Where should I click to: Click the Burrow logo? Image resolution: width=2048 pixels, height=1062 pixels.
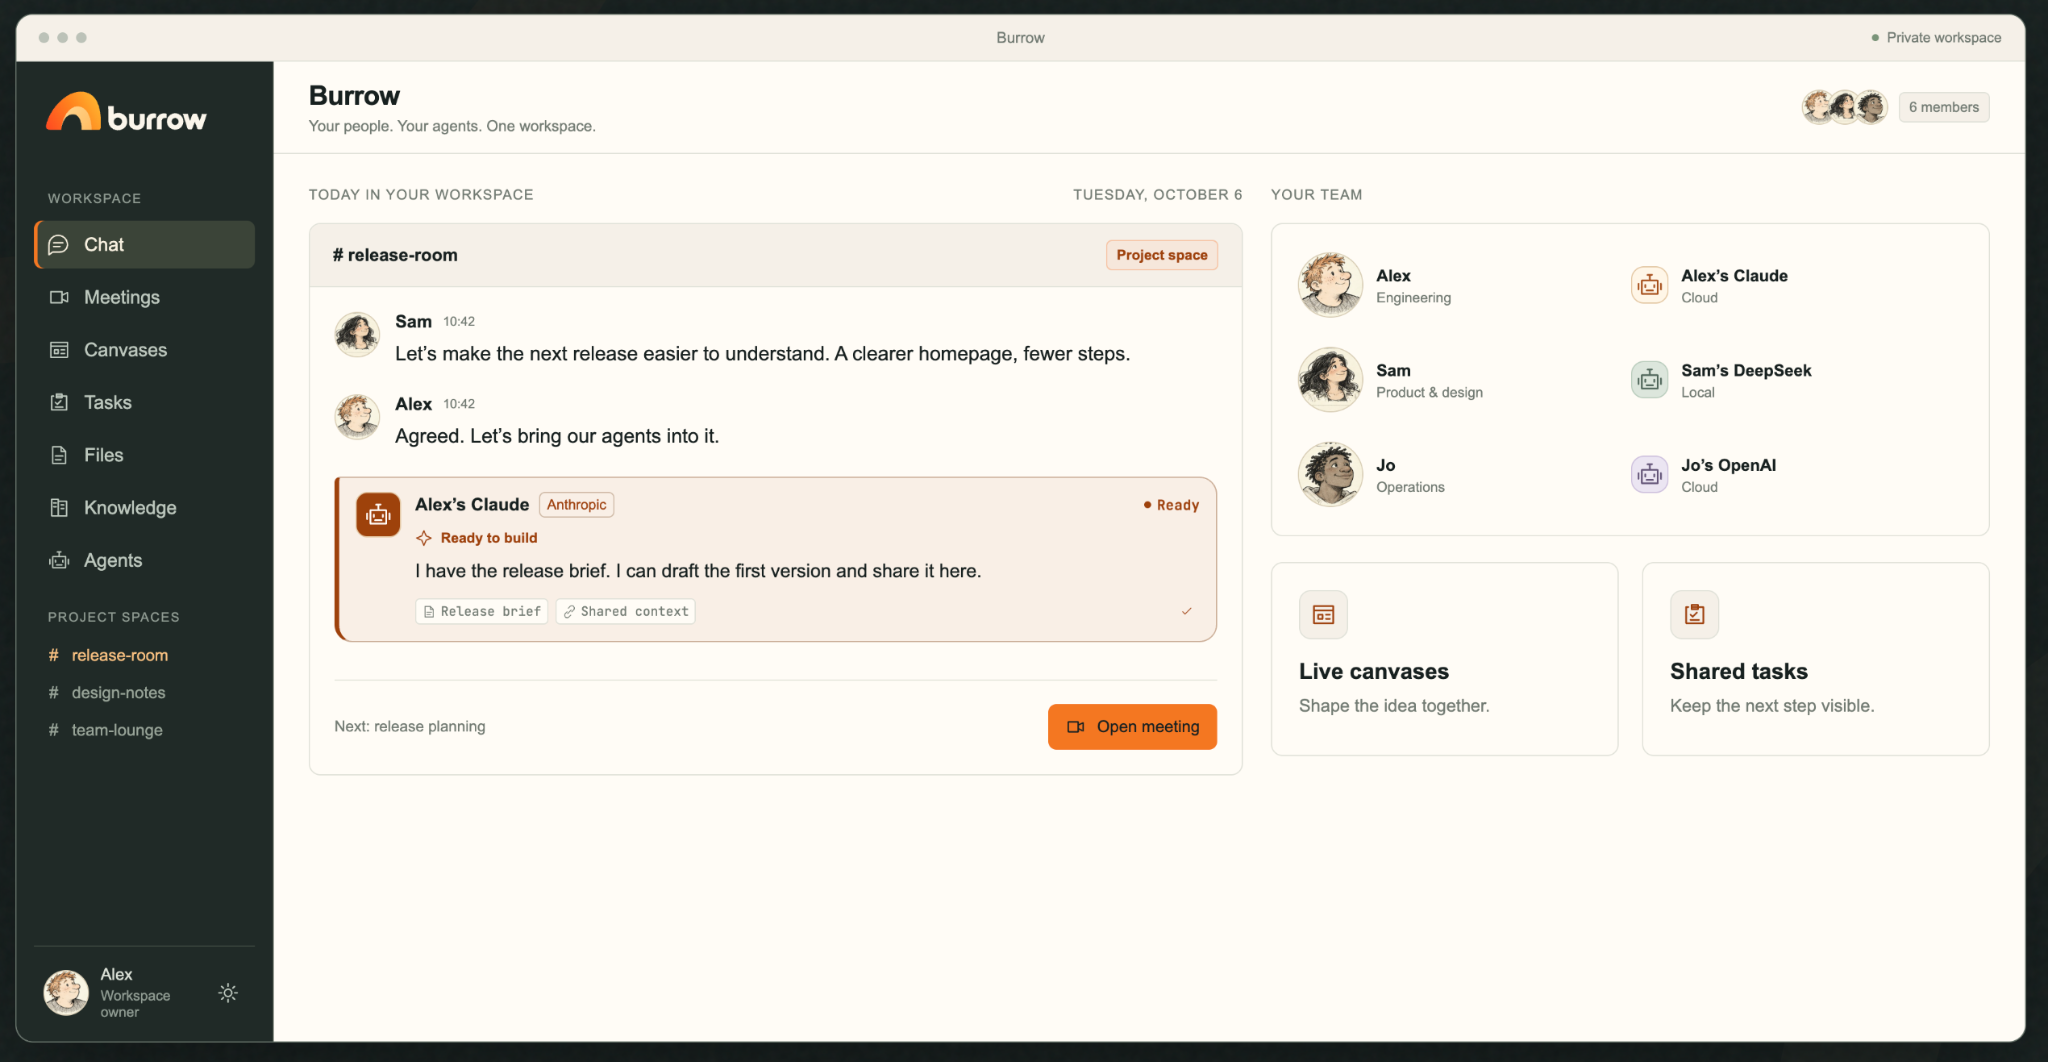(126, 114)
